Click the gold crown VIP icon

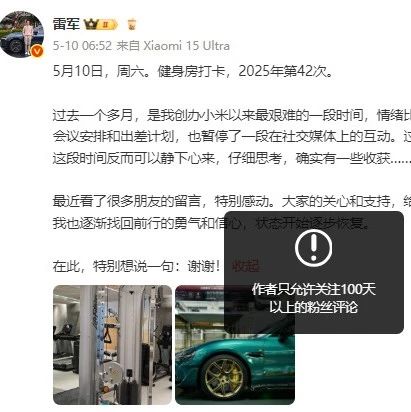[x=91, y=24]
